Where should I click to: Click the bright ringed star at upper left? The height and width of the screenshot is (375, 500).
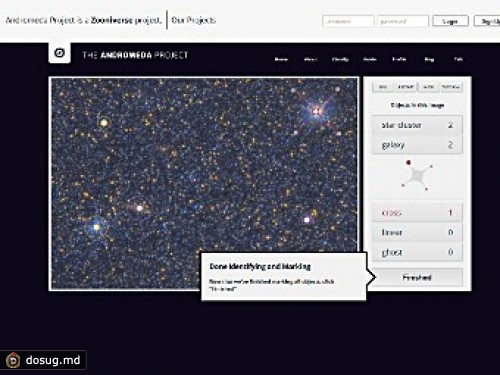tap(104, 123)
